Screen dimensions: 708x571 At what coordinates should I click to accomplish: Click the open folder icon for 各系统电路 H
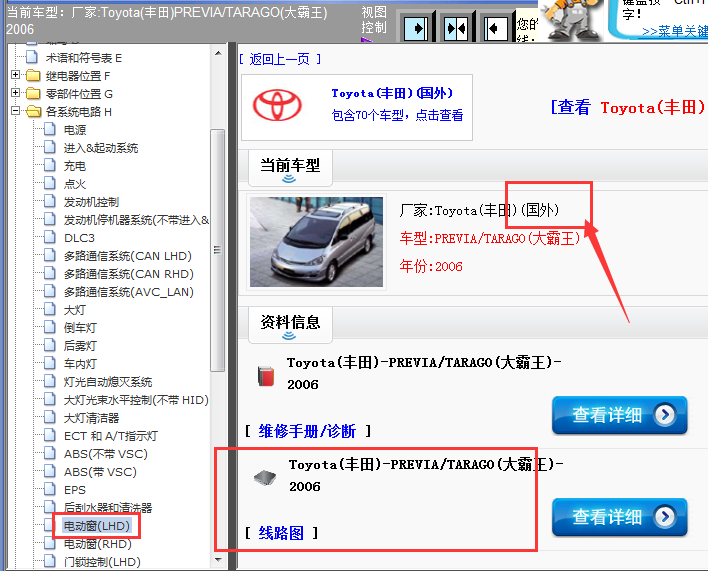[x=33, y=111]
